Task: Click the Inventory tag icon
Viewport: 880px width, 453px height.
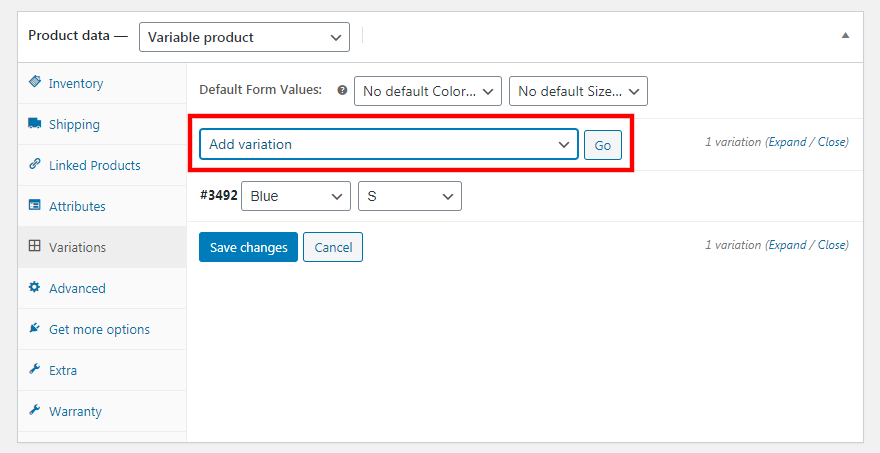Action: pyautogui.click(x=35, y=82)
